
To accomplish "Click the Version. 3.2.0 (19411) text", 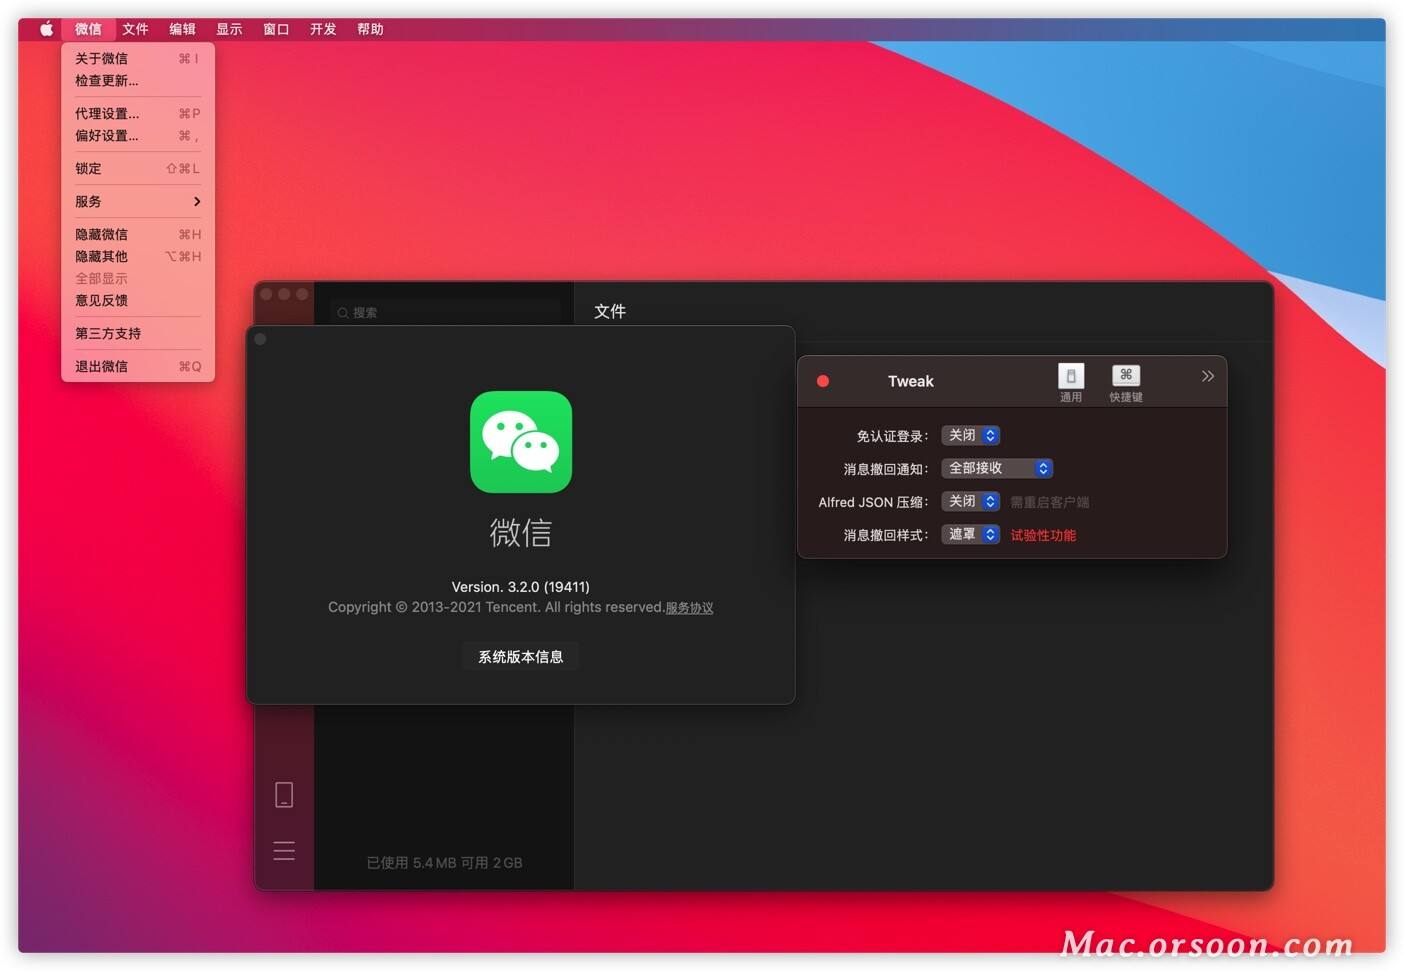I will coord(521,587).
